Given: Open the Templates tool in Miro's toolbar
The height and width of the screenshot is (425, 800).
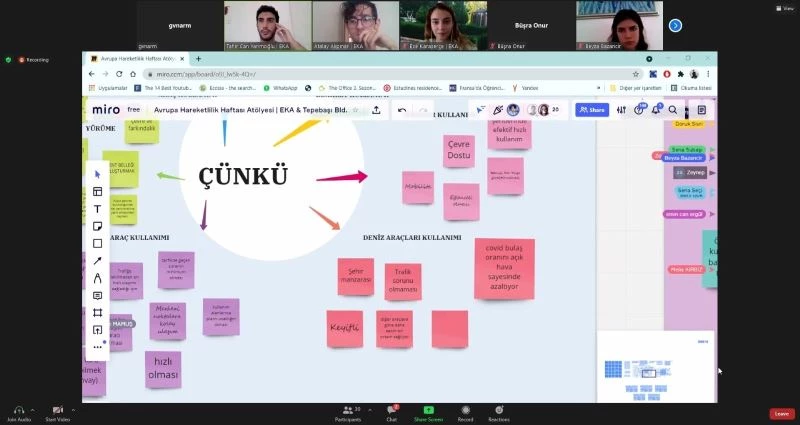Looking at the screenshot, I should [97, 192].
